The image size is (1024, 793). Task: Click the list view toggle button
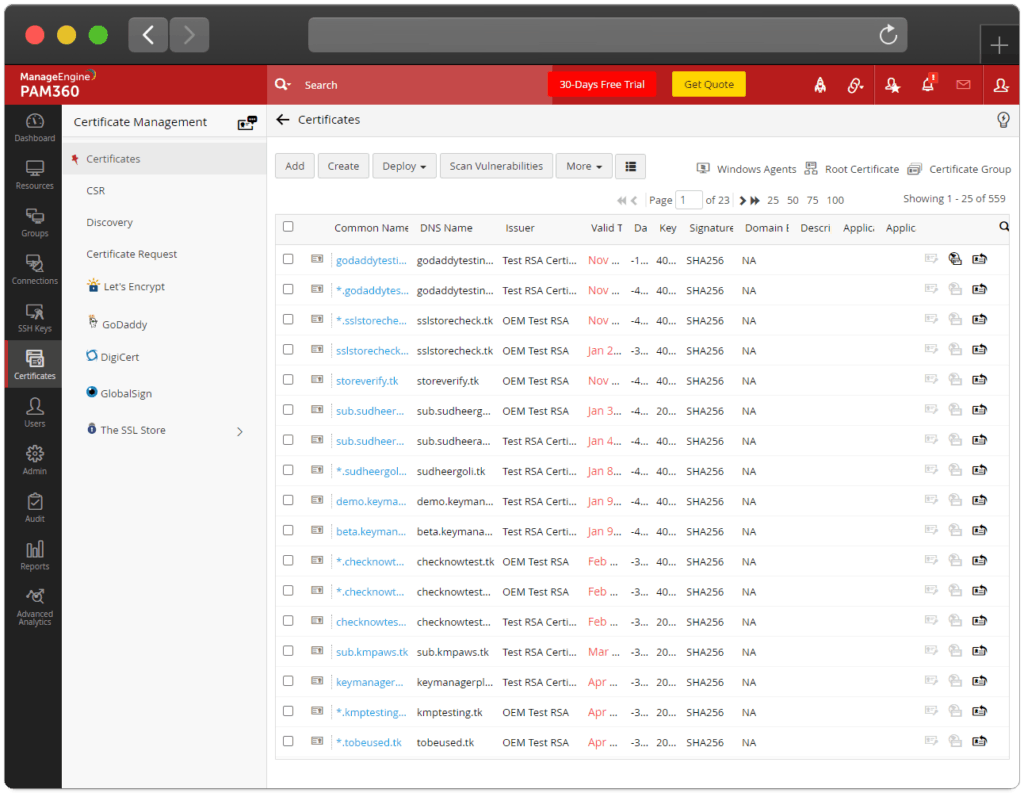coord(630,167)
